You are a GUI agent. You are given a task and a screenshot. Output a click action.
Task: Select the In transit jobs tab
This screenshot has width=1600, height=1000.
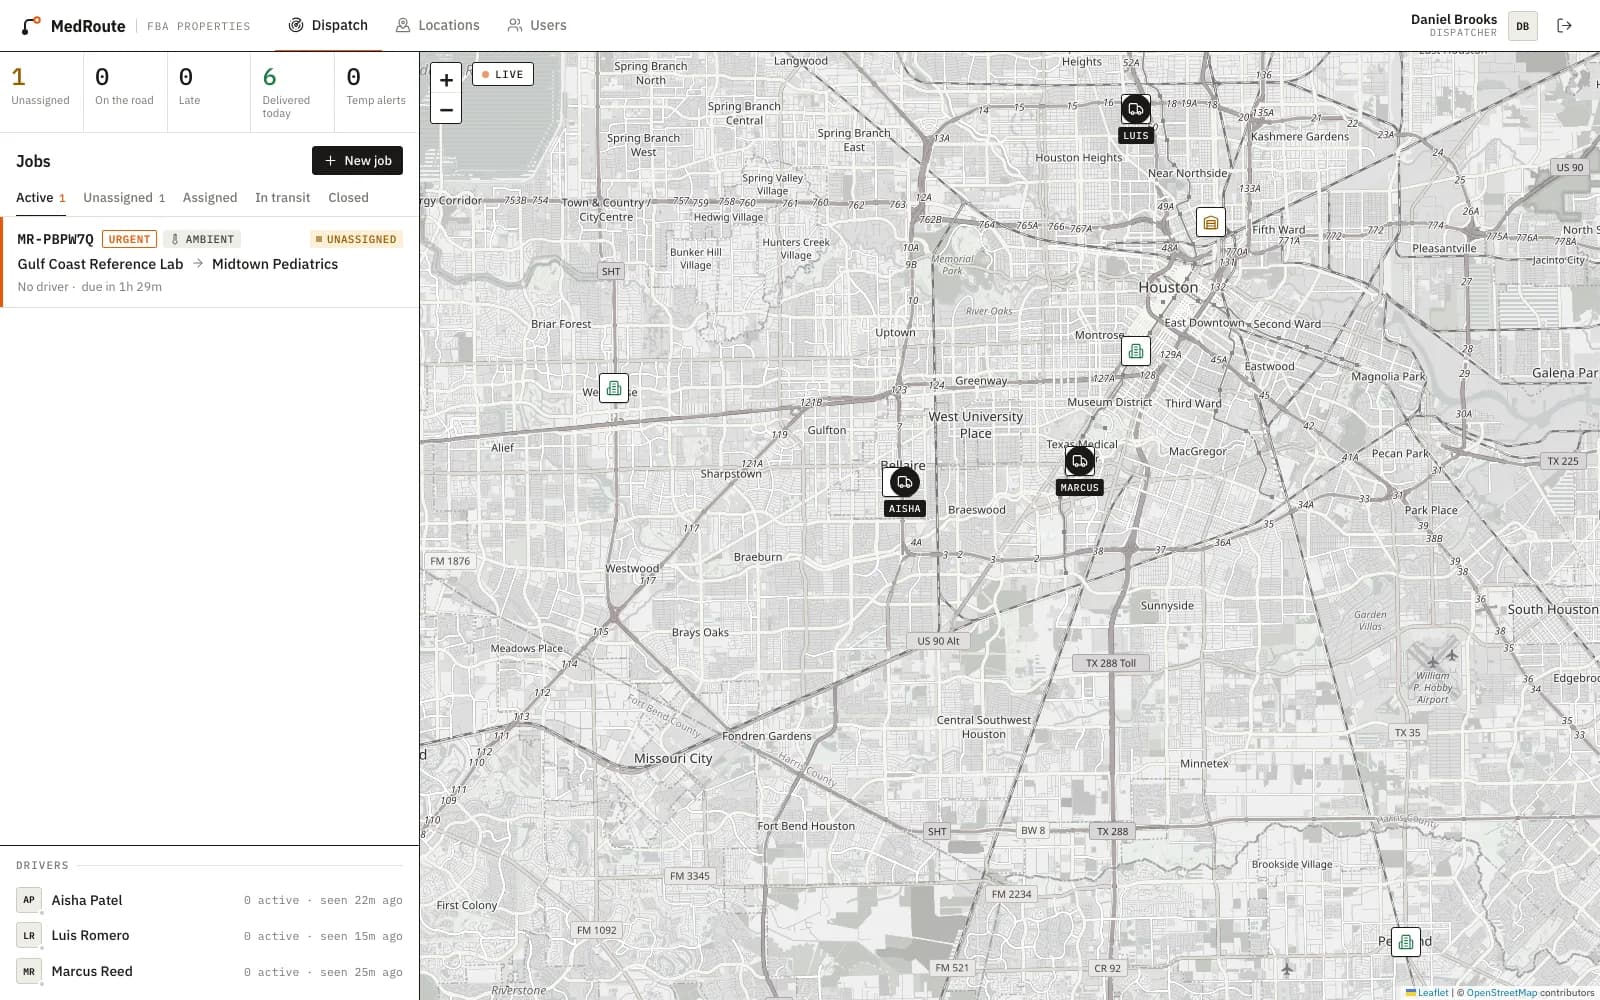pyautogui.click(x=282, y=198)
